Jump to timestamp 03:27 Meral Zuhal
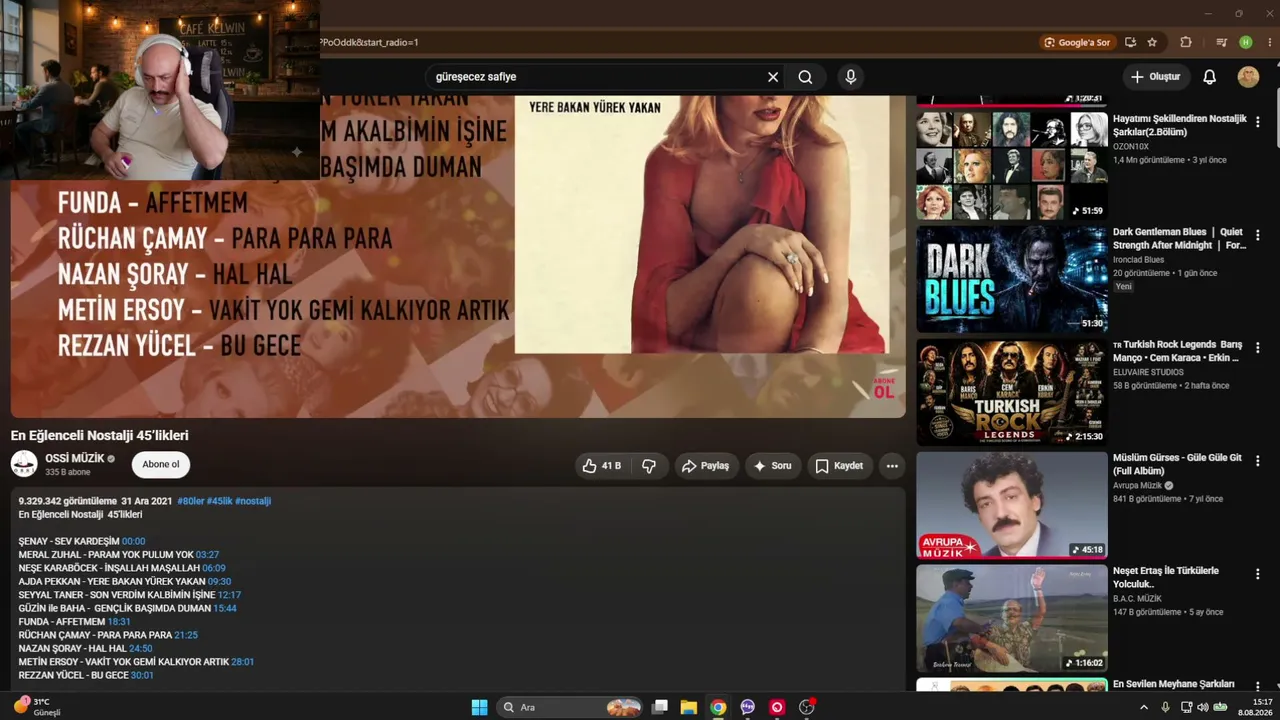The height and width of the screenshot is (720, 1280). point(207,555)
